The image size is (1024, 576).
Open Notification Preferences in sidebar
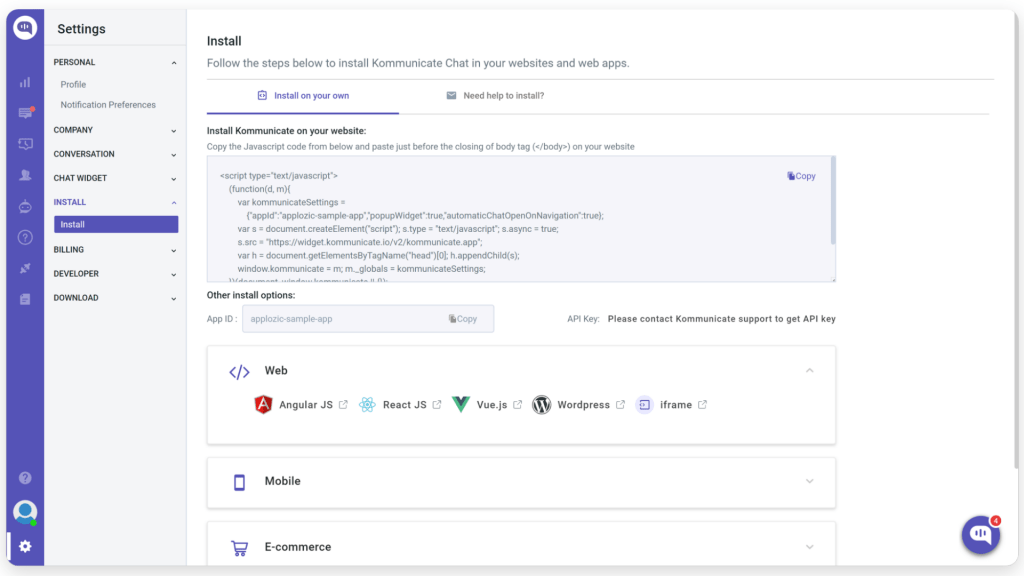coord(108,105)
